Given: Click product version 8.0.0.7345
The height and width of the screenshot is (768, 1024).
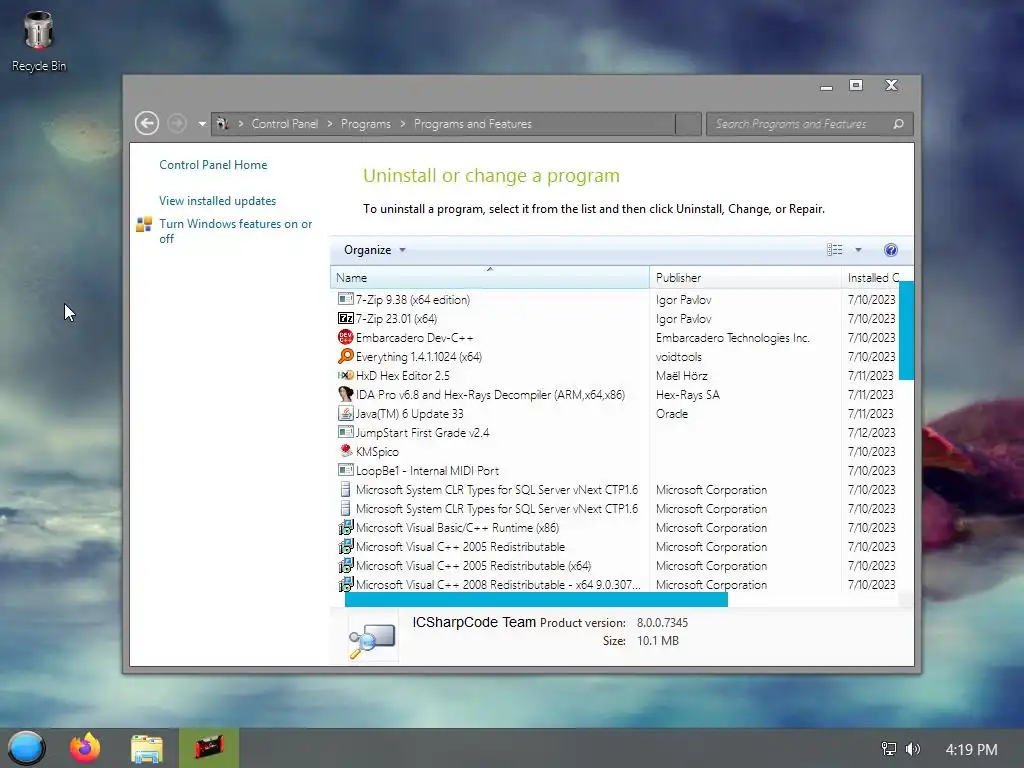Looking at the screenshot, I should [662, 622].
